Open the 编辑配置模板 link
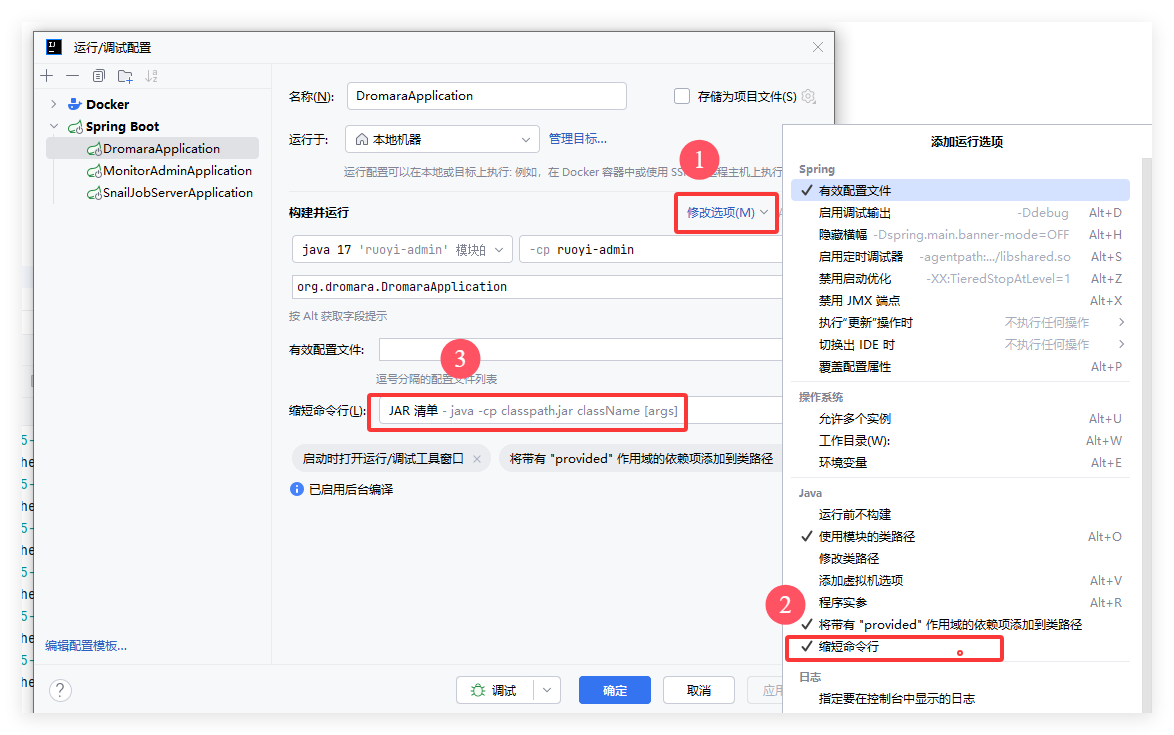This screenshot has height=735, width=1174. click(86, 646)
